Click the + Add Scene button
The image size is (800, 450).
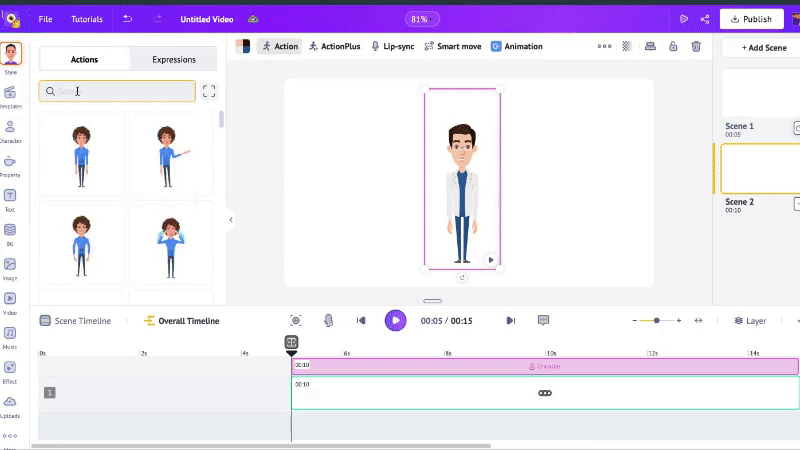[x=763, y=48]
